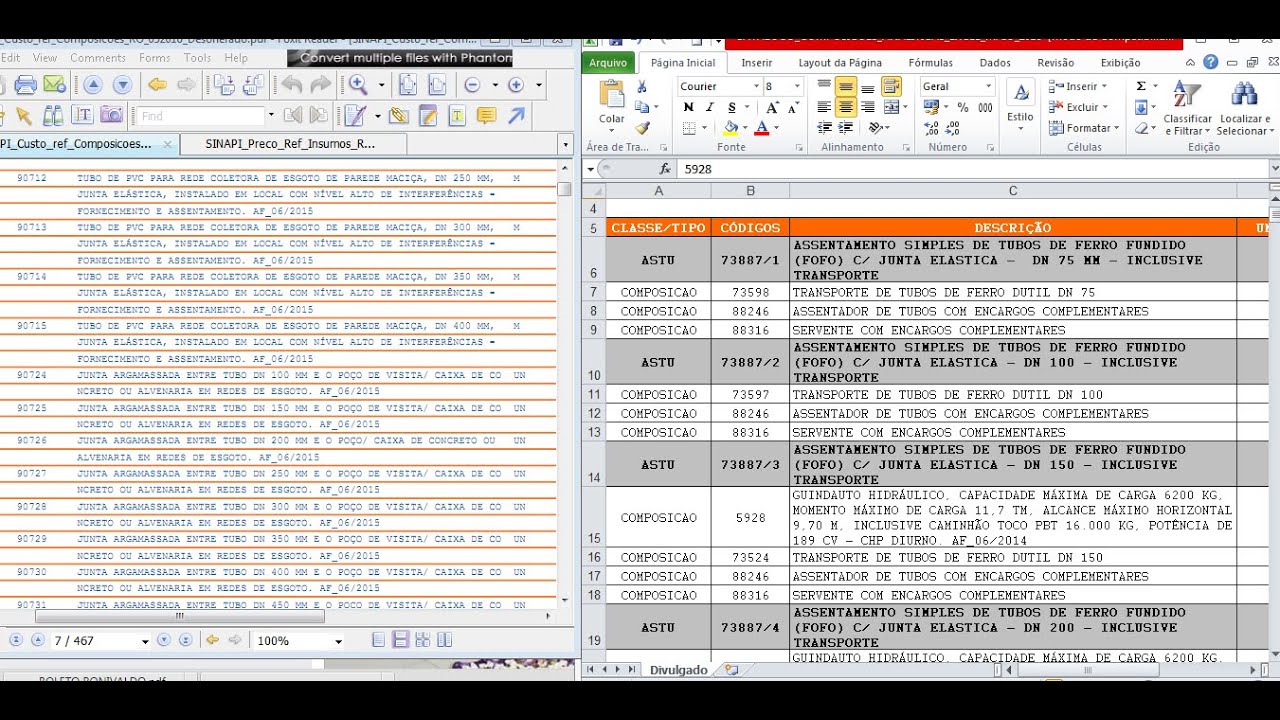Toggle Wrap Text button in Alinhamento group
1280x720 pixels.
point(892,87)
